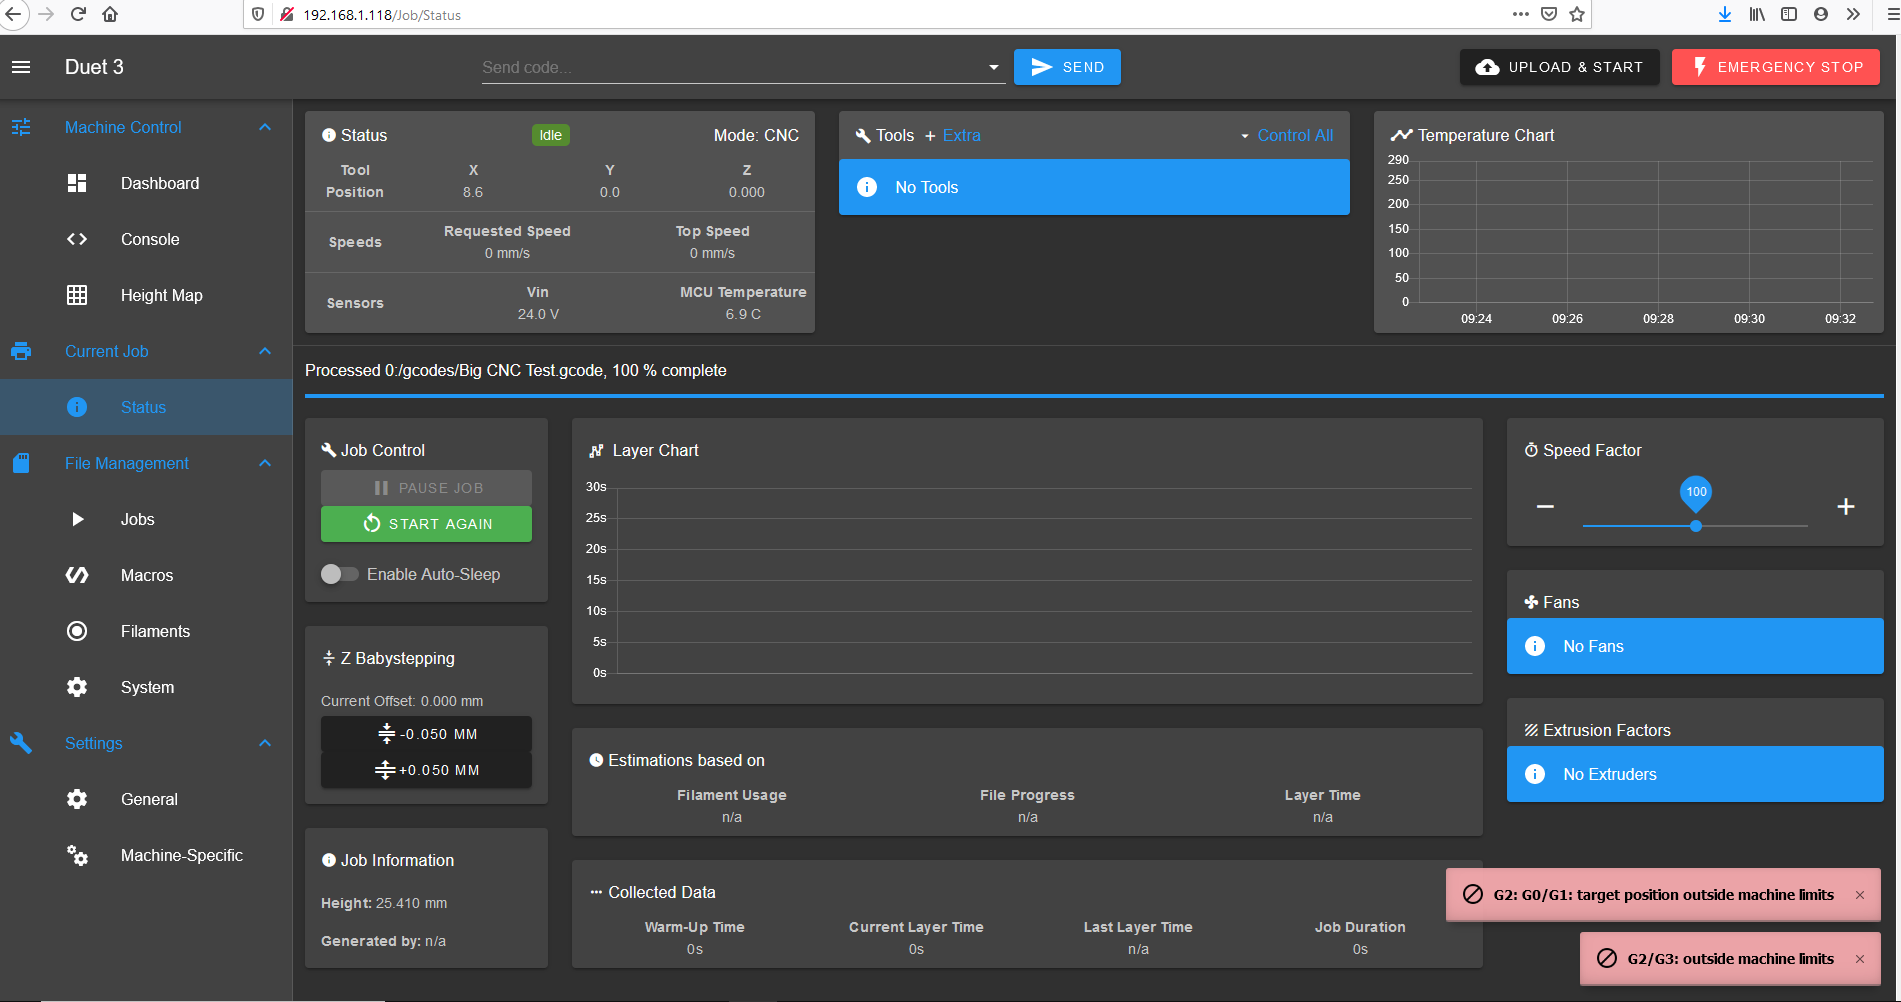1901x1002 pixels.
Task: Click the Filaments circle icon
Action: coord(77,631)
